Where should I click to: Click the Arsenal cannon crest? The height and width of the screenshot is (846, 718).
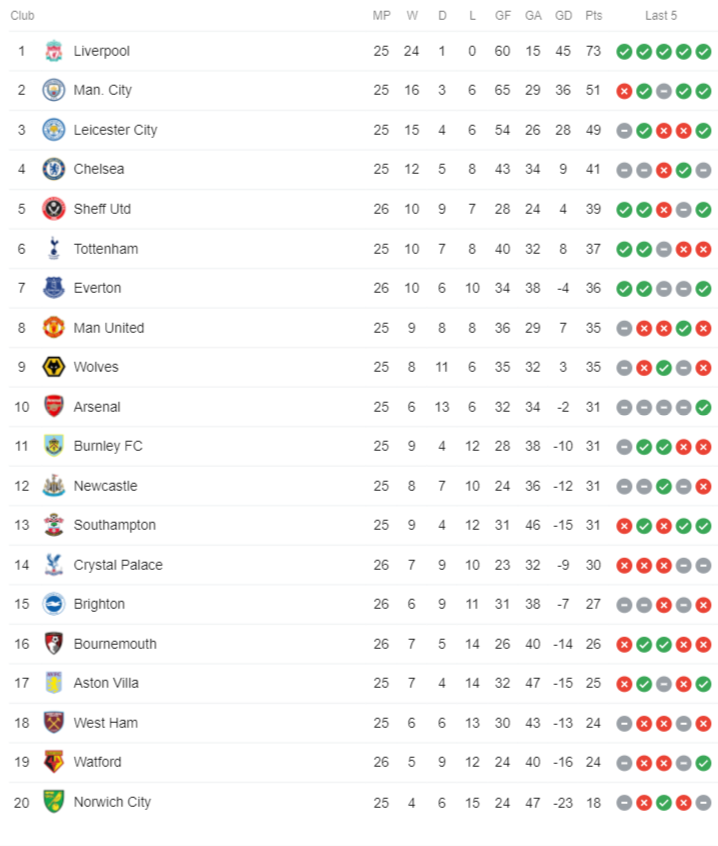pyautogui.click(x=53, y=406)
